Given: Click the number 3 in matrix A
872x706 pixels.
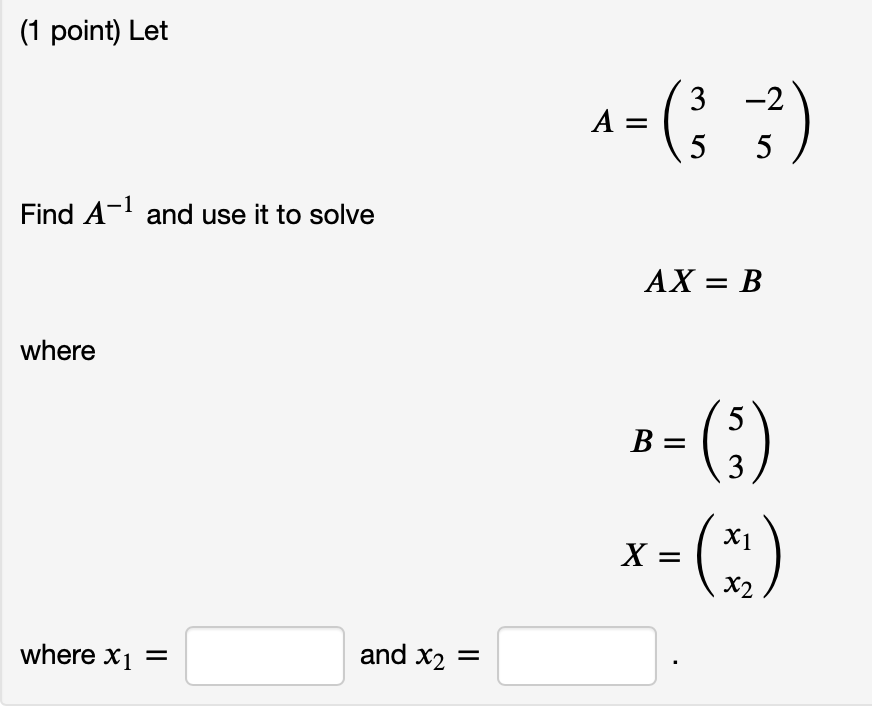Looking at the screenshot, I should click(x=700, y=100).
